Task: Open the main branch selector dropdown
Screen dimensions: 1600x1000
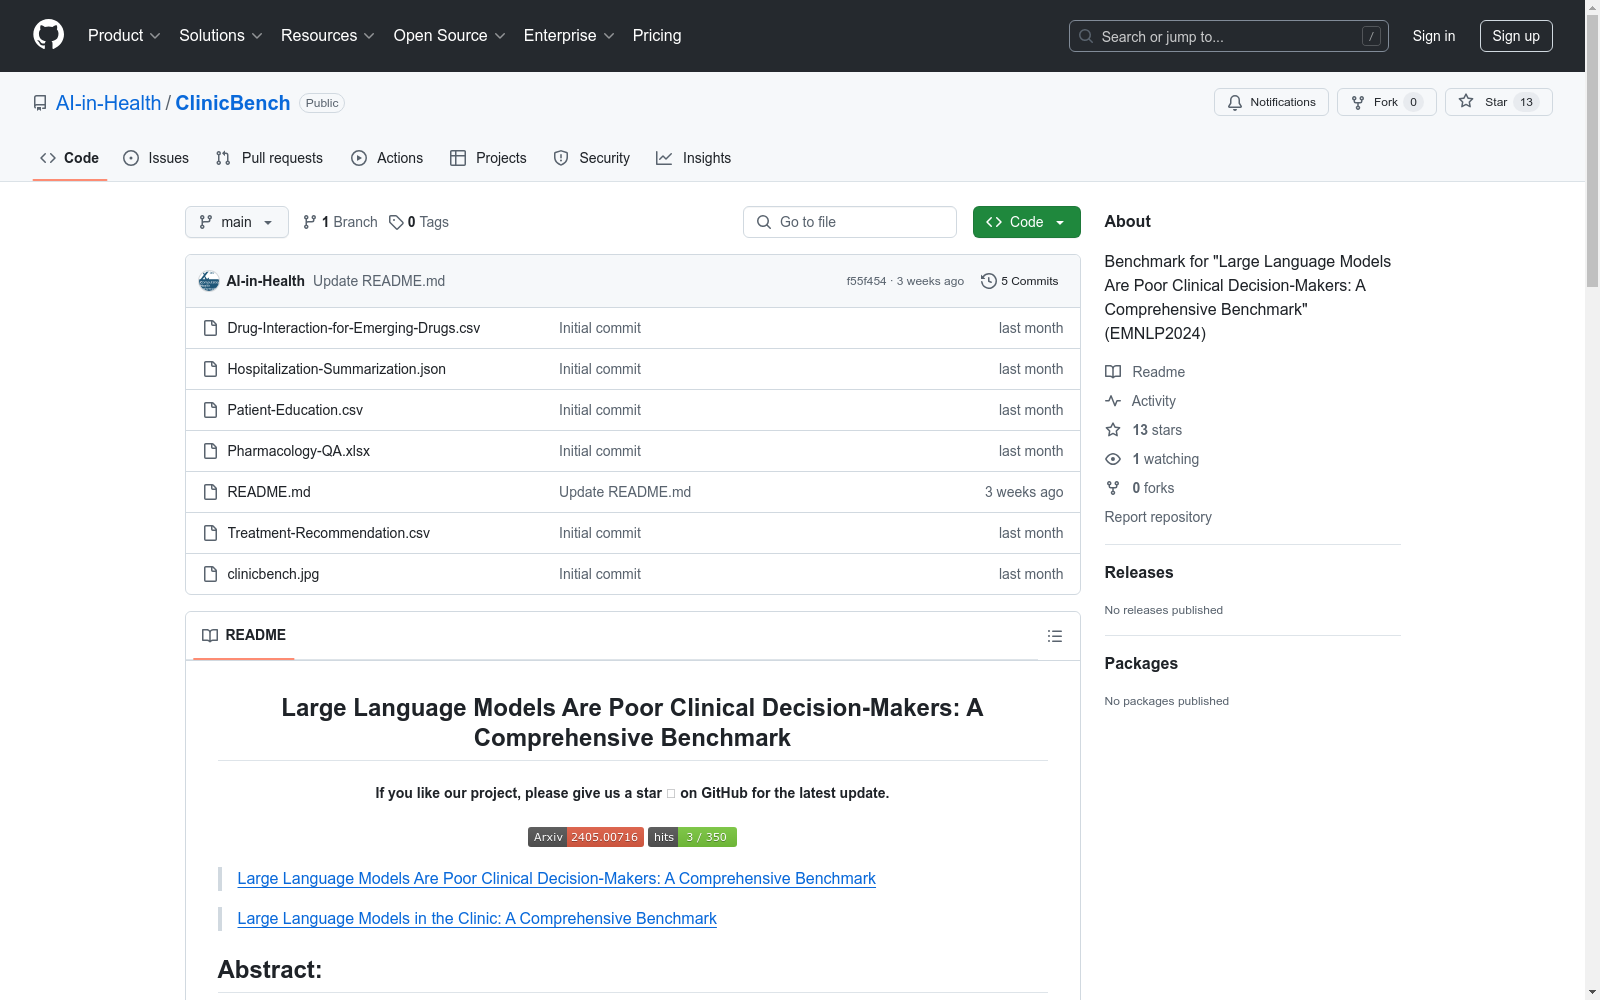Action: (x=237, y=222)
